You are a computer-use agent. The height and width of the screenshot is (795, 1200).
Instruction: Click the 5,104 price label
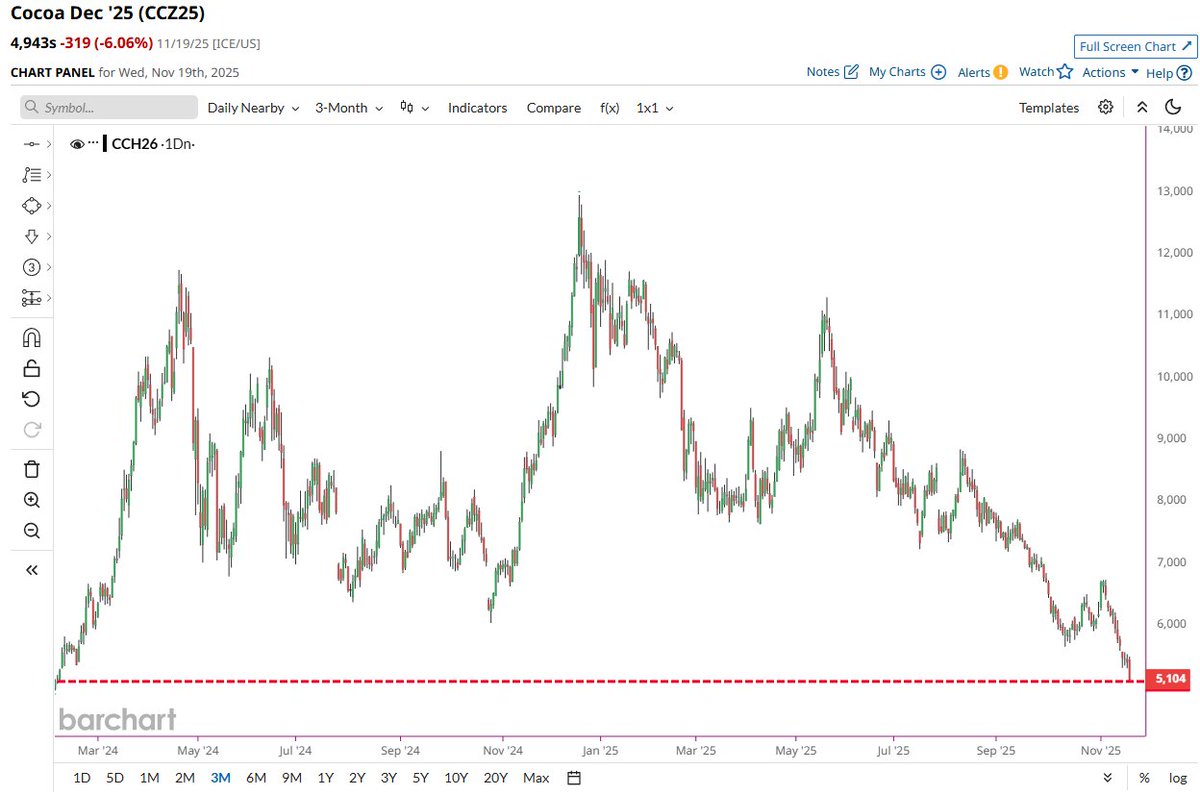[x=1168, y=681]
